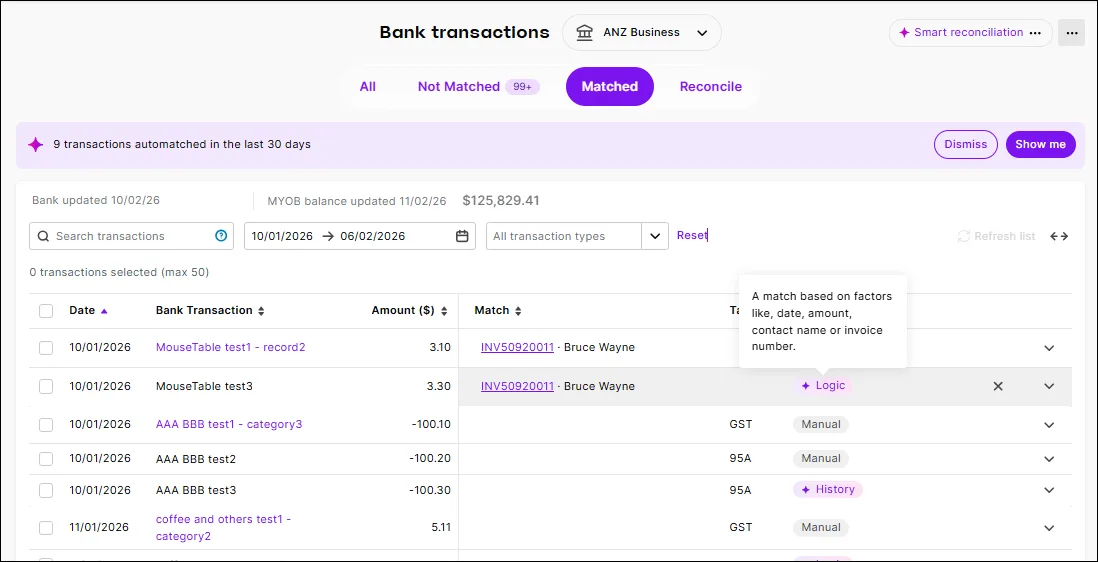This screenshot has height=562, width=1098.
Task: Expand the AAA BBB test3 row chevron
Action: click(1049, 491)
